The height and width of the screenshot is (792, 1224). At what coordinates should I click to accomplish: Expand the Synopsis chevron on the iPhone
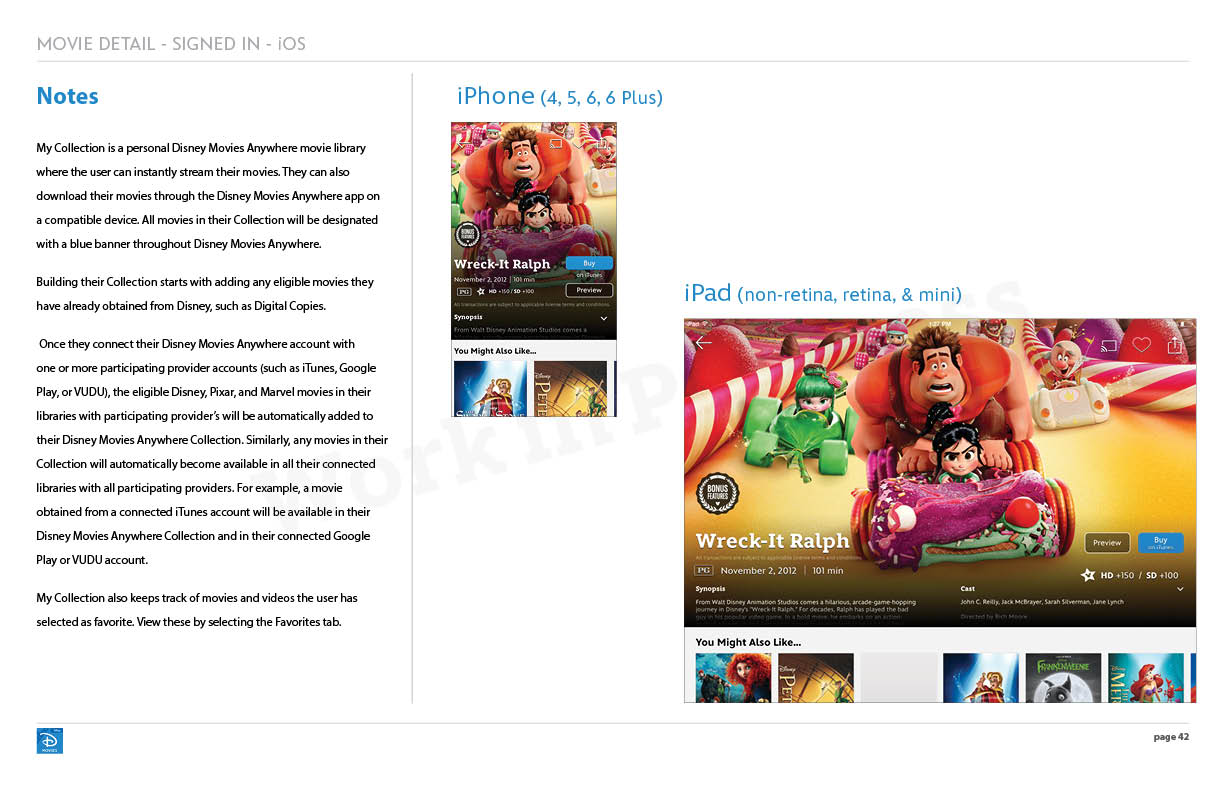pyautogui.click(x=604, y=318)
